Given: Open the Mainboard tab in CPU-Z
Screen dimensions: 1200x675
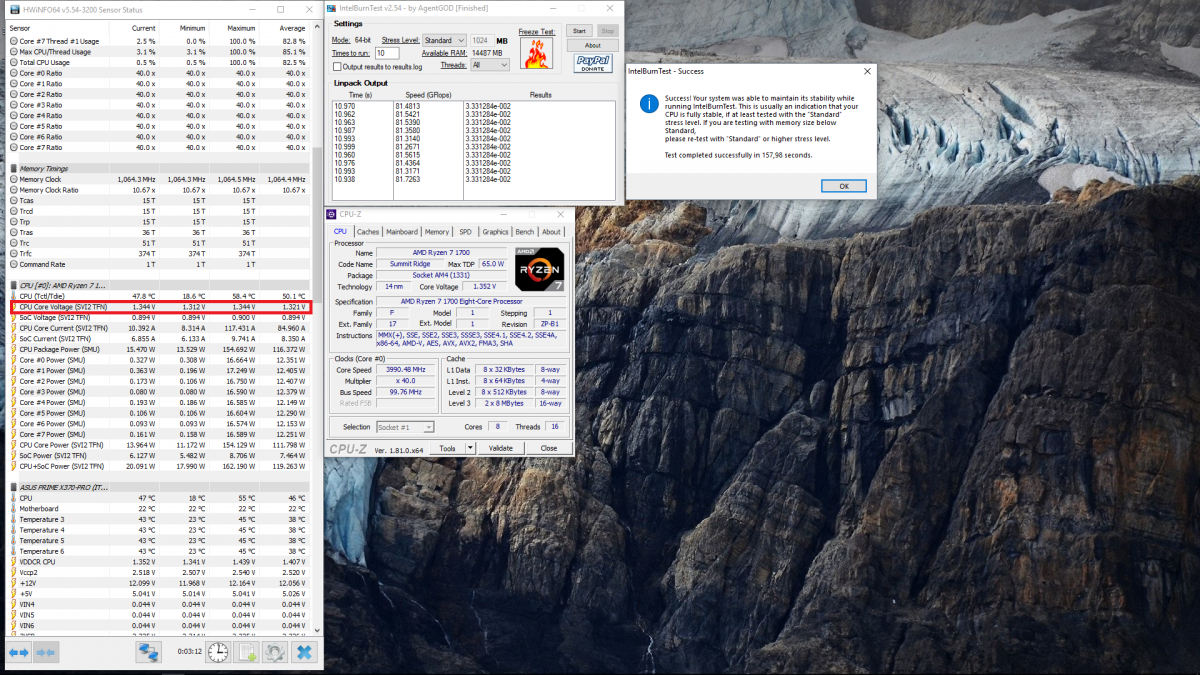Looking at the screenshot, I should [402, 232].
